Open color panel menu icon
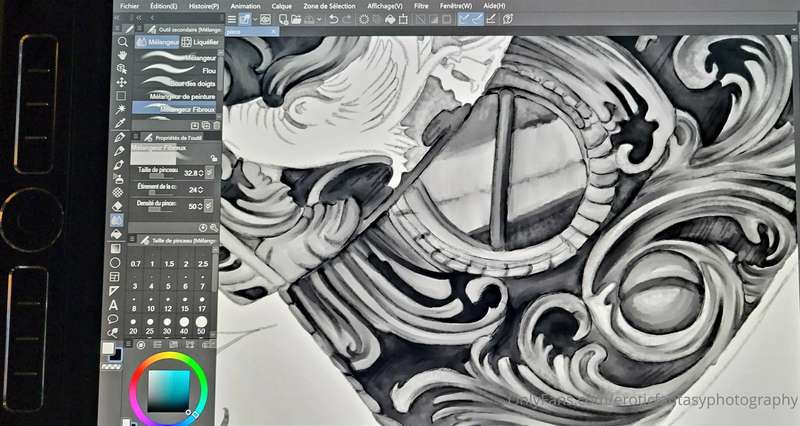The width and height of the screenshot is (800, 426). click(128, 345)
